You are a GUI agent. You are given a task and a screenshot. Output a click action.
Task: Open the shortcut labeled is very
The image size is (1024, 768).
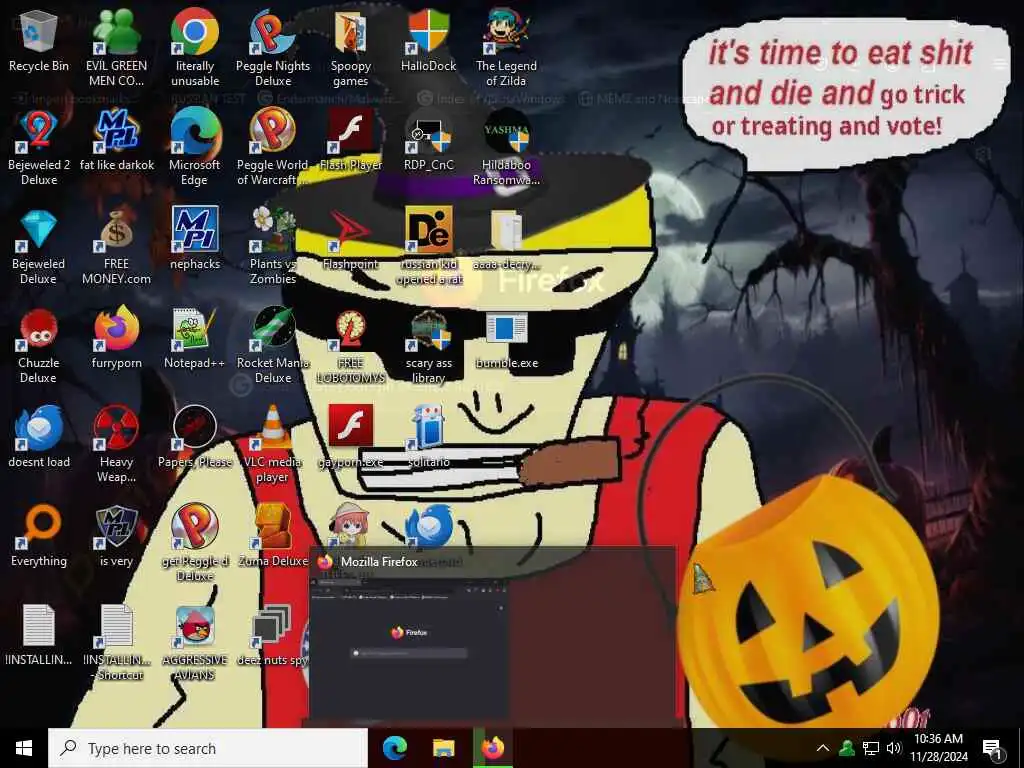pos(116,537)
